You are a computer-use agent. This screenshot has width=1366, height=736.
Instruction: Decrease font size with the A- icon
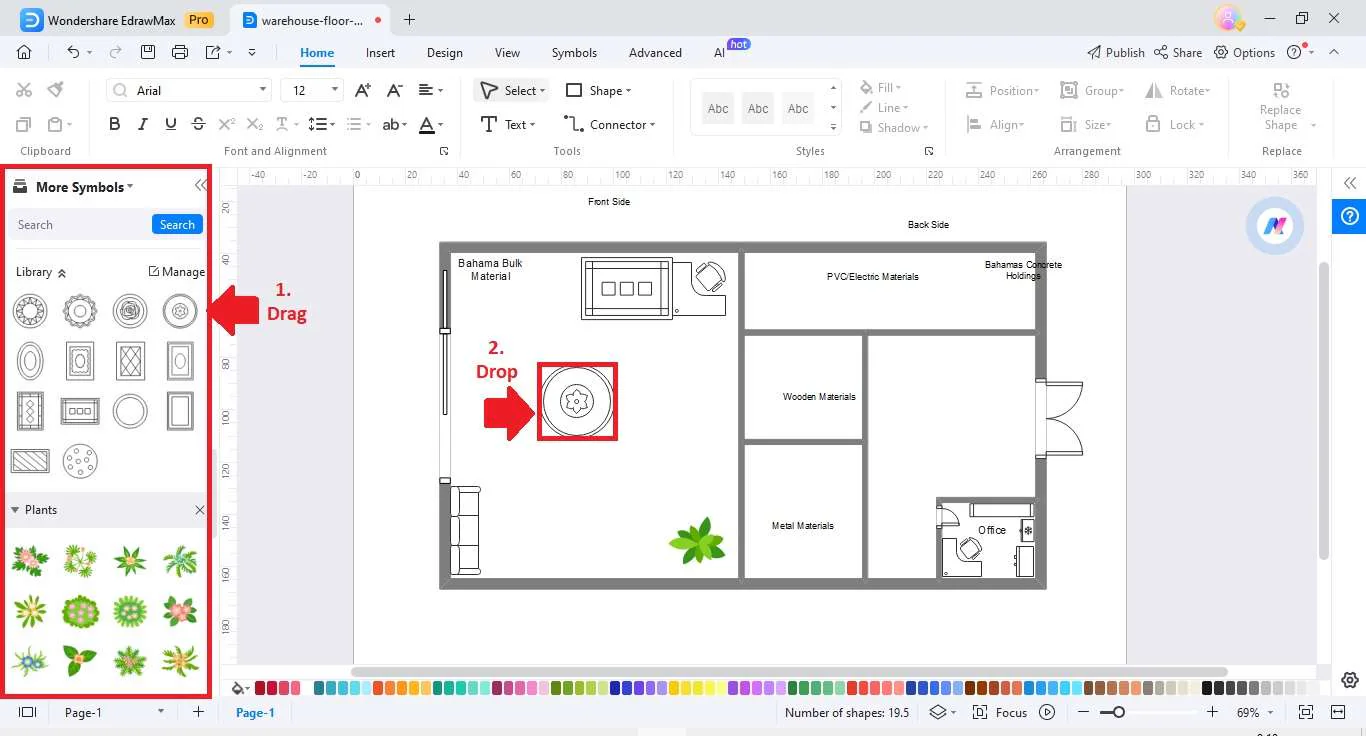[x=395, y=90]
